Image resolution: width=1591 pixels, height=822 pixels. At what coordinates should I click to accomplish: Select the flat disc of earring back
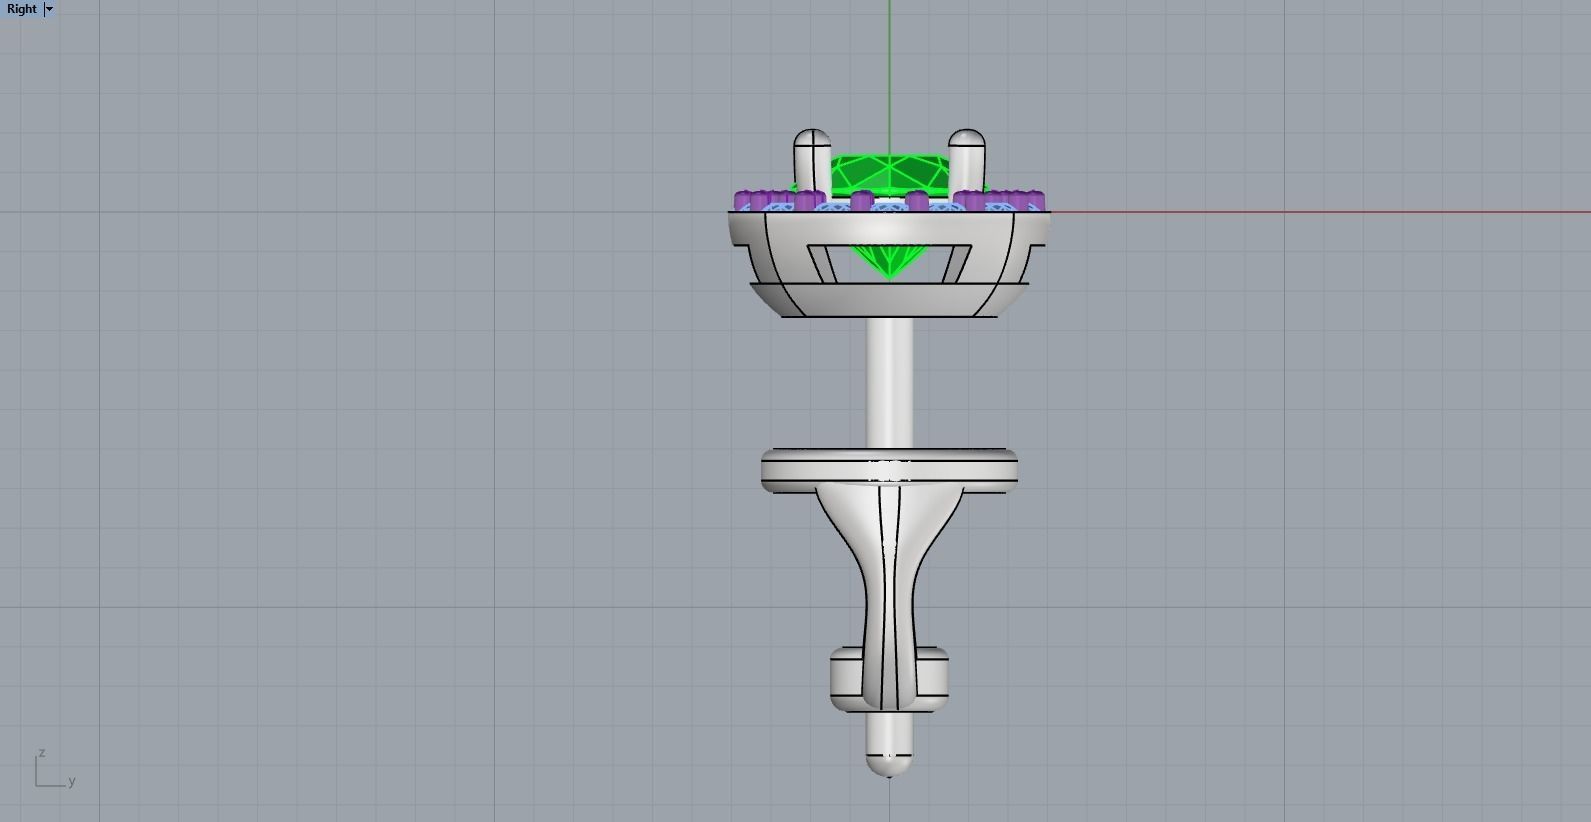coord(889,471)
